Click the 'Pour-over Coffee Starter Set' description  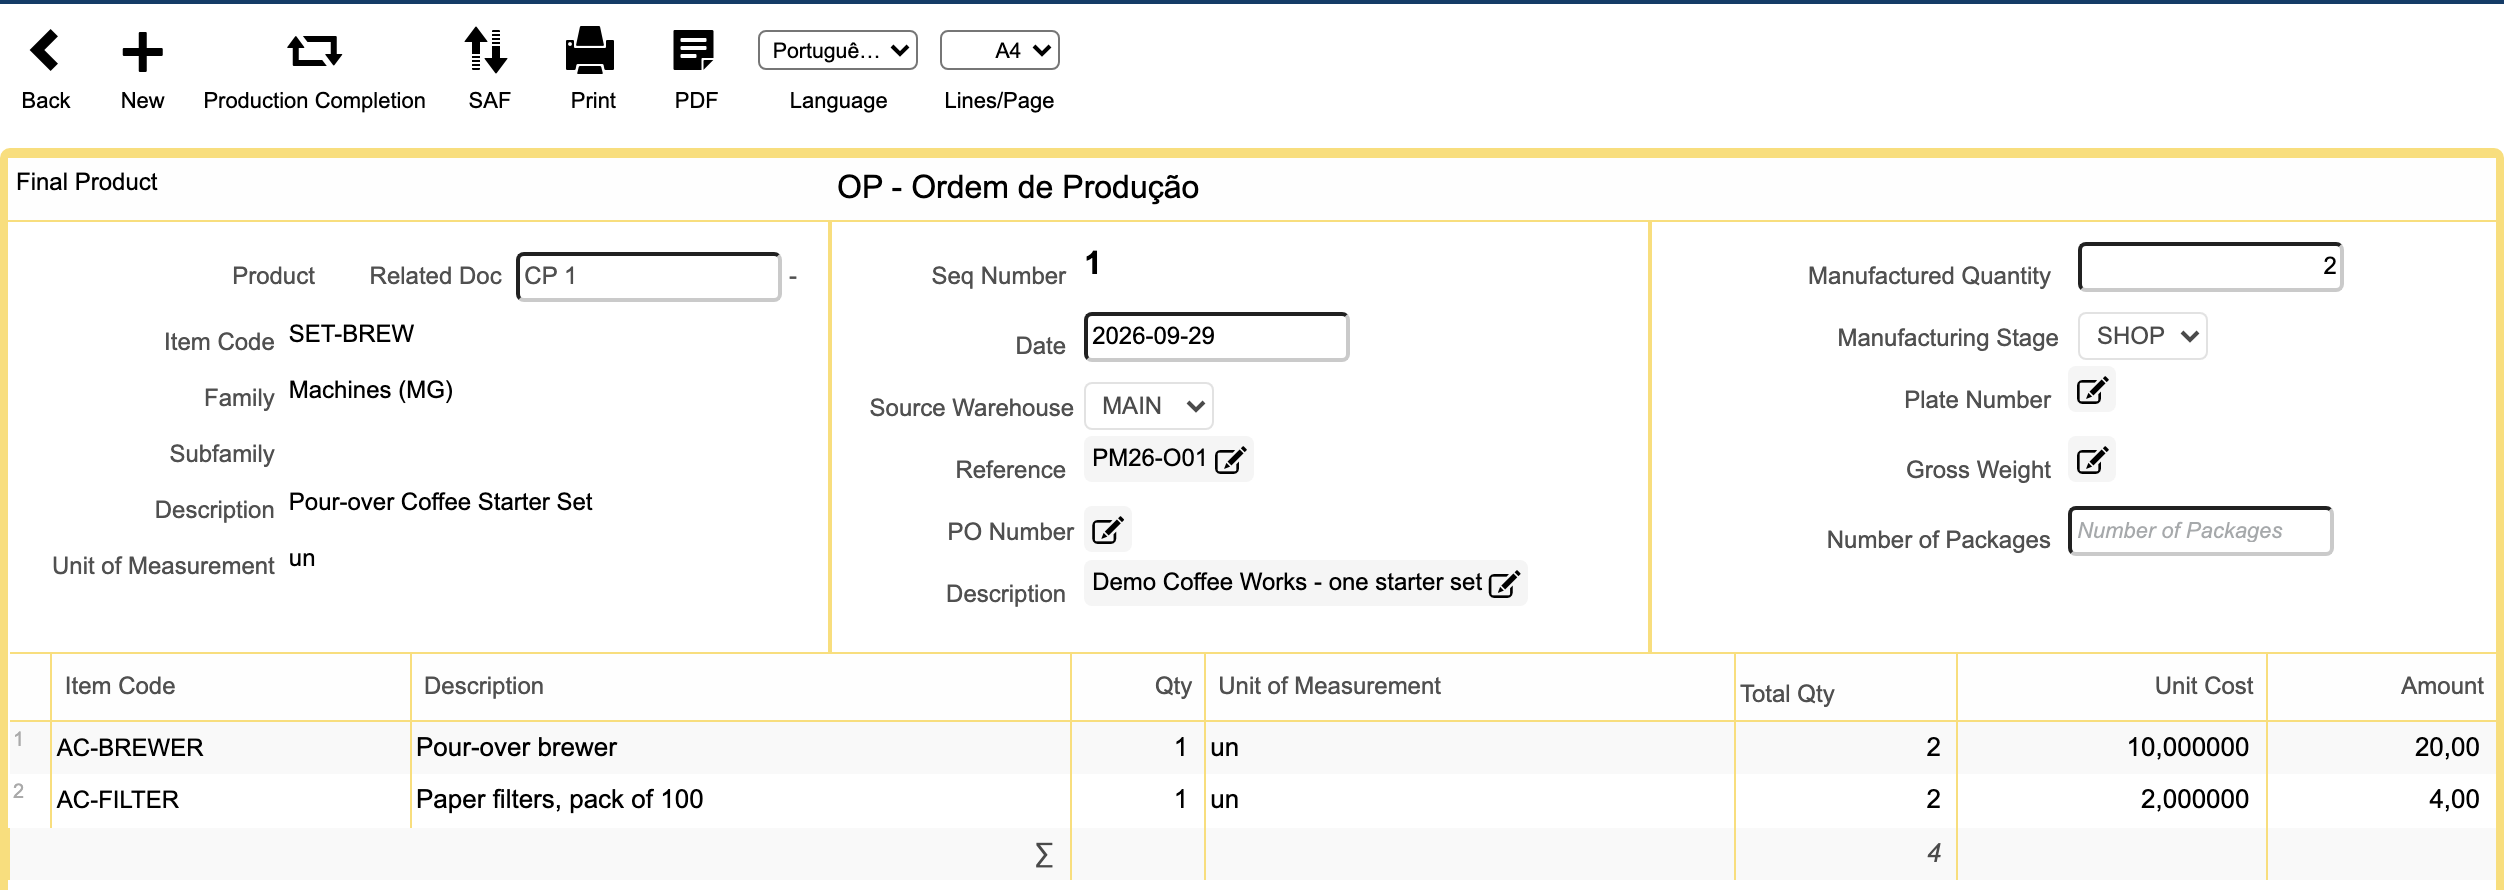coord(440,502)
